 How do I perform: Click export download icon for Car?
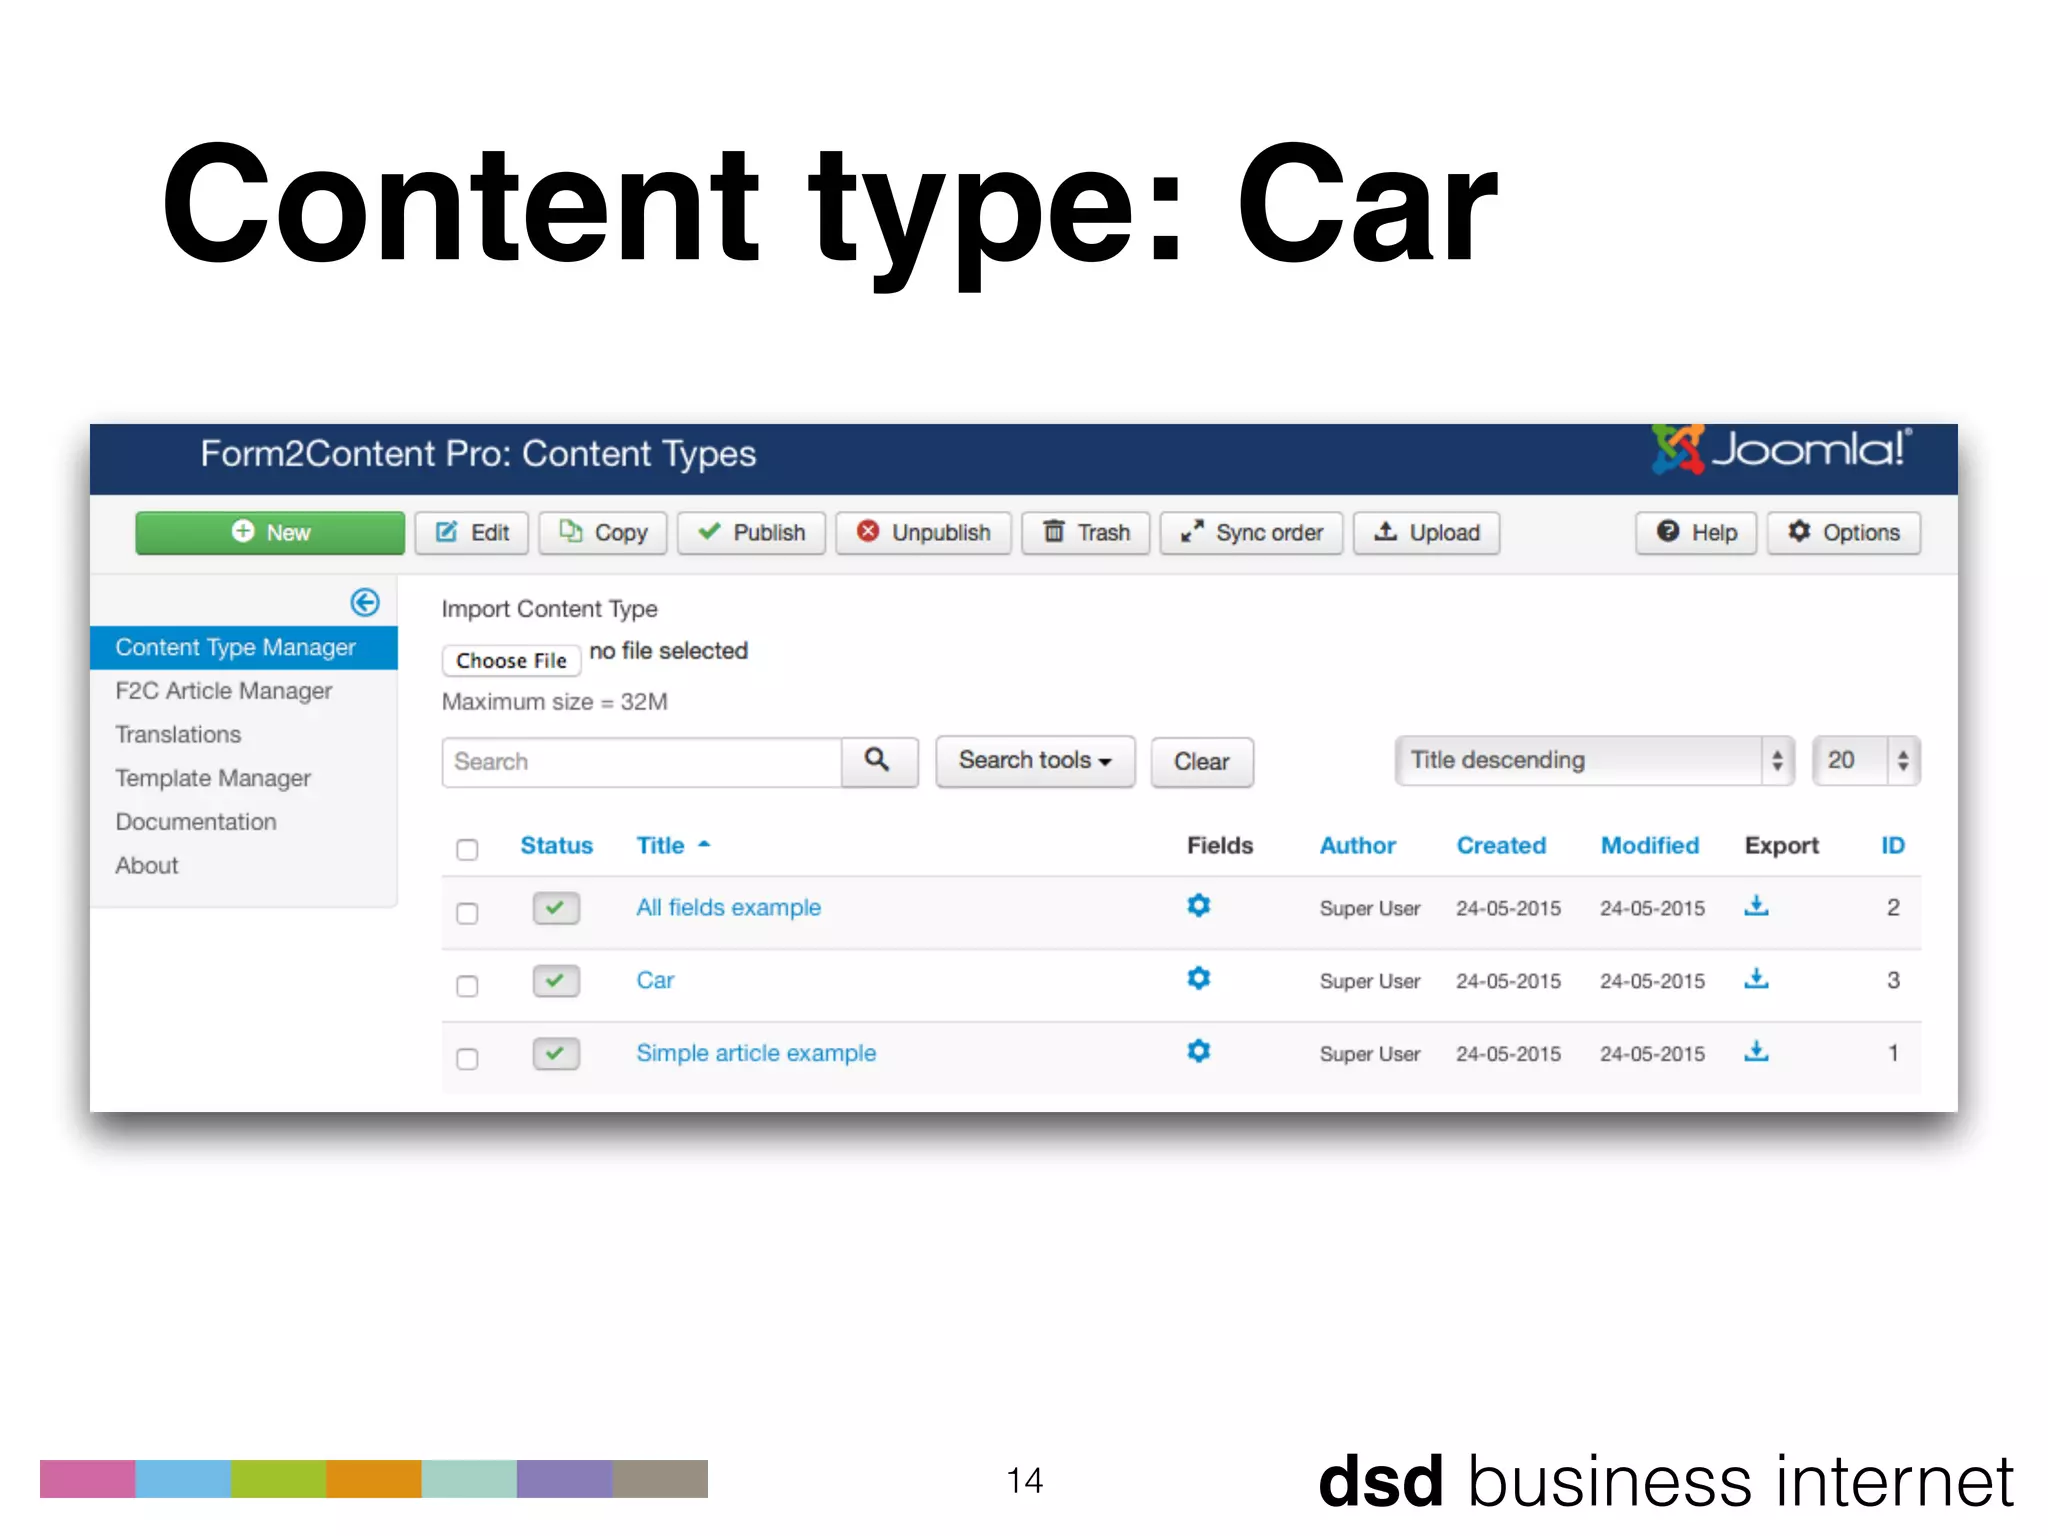[1757, 979]
